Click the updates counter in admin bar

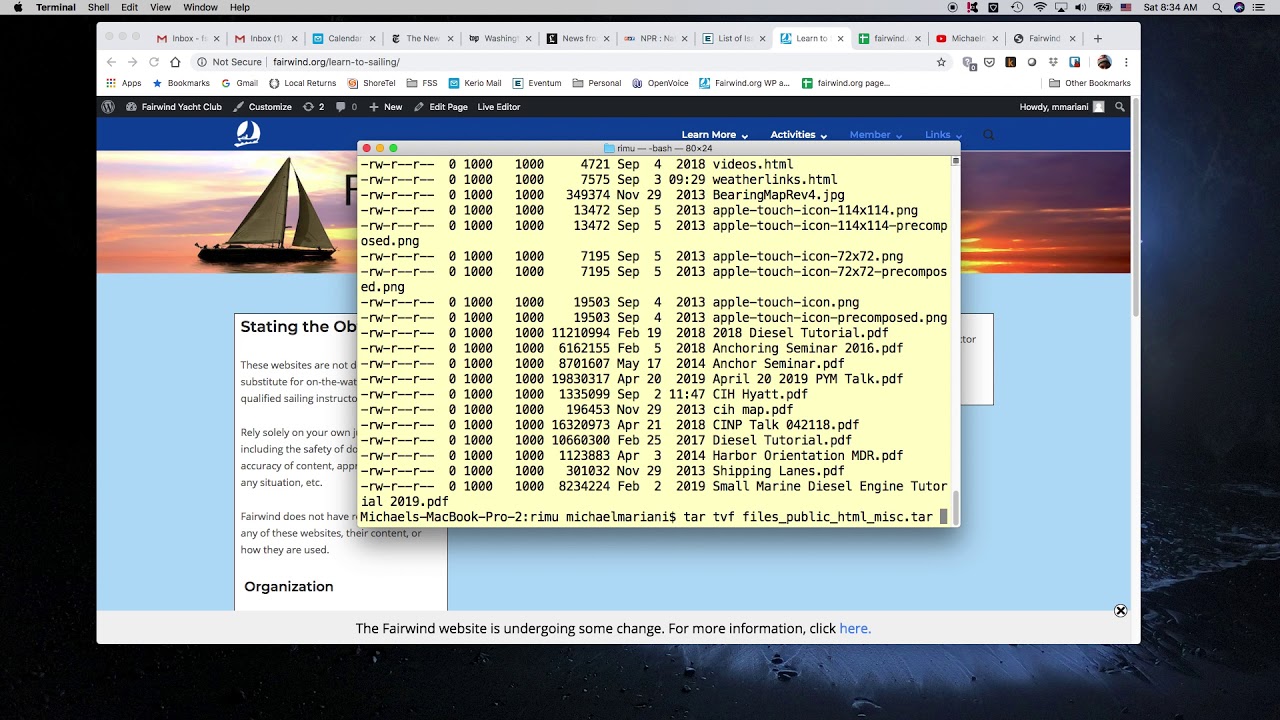[x=313, y=107]
